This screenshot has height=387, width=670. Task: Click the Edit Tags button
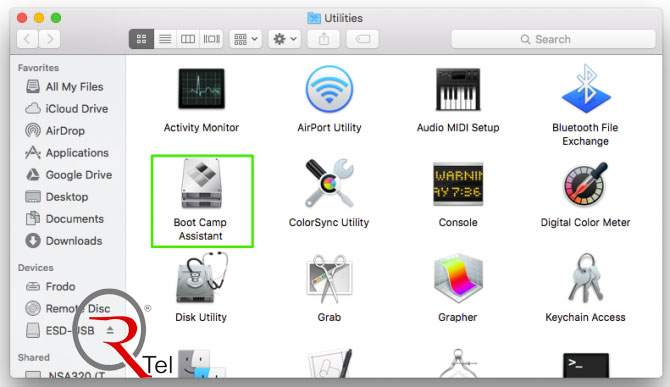(362, 39)
